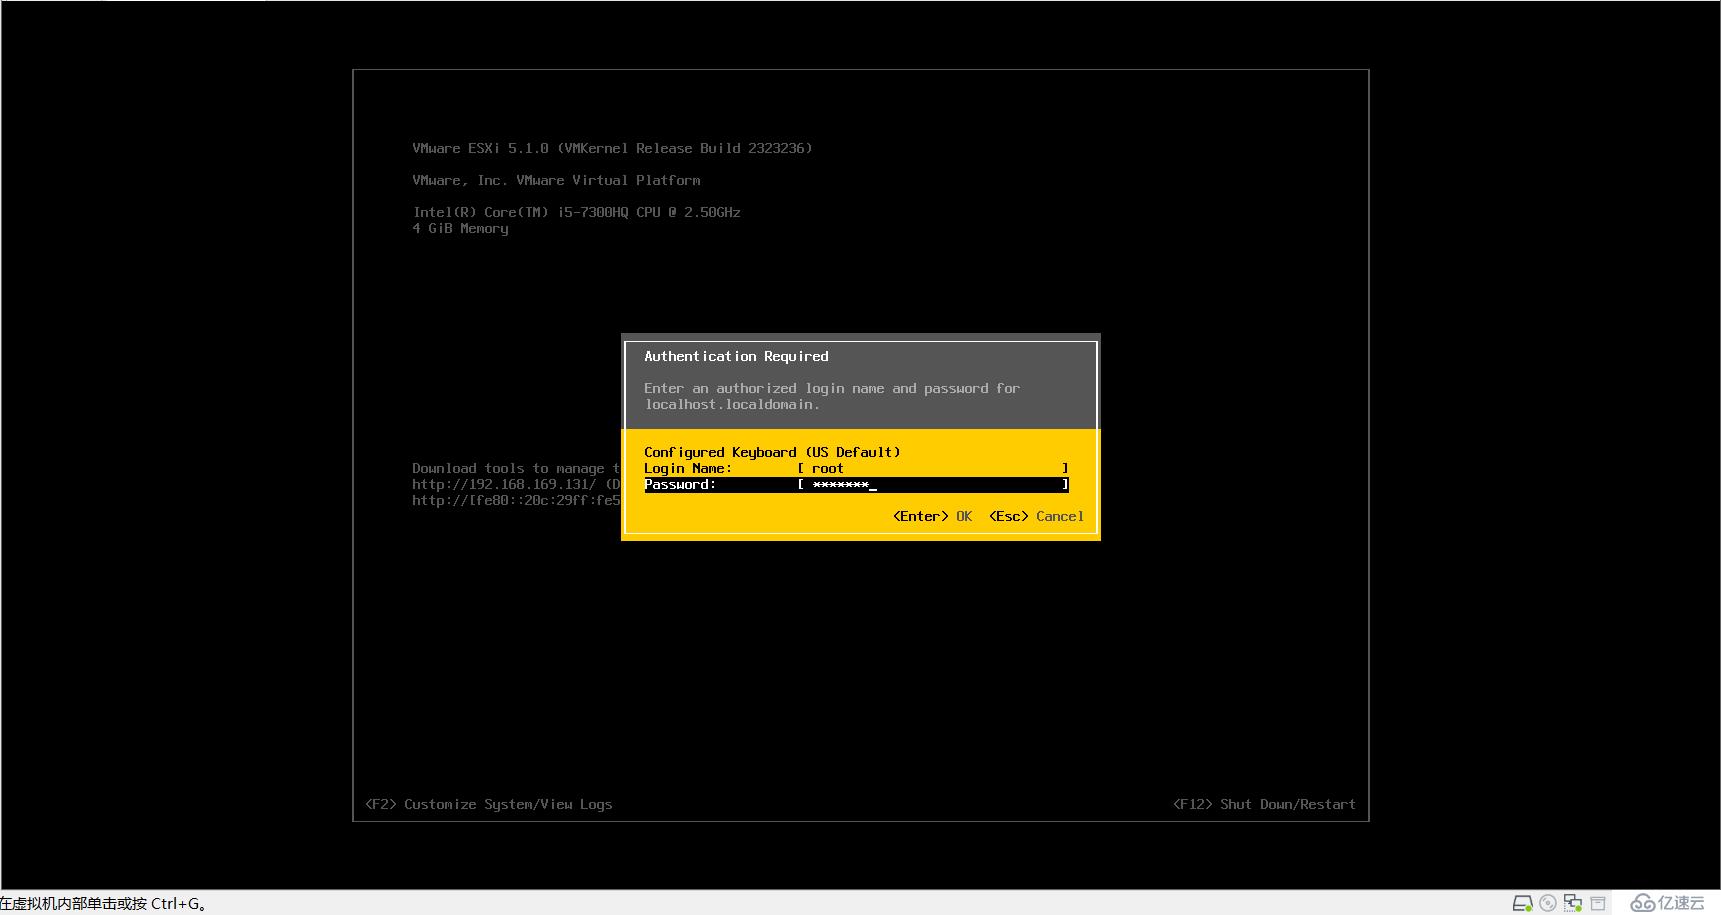Image resolution: width=1721 pixels, height=915 pixels.
Task: Click the VMware ESXi 5.1.0 version line
Action: click(612, 148)
